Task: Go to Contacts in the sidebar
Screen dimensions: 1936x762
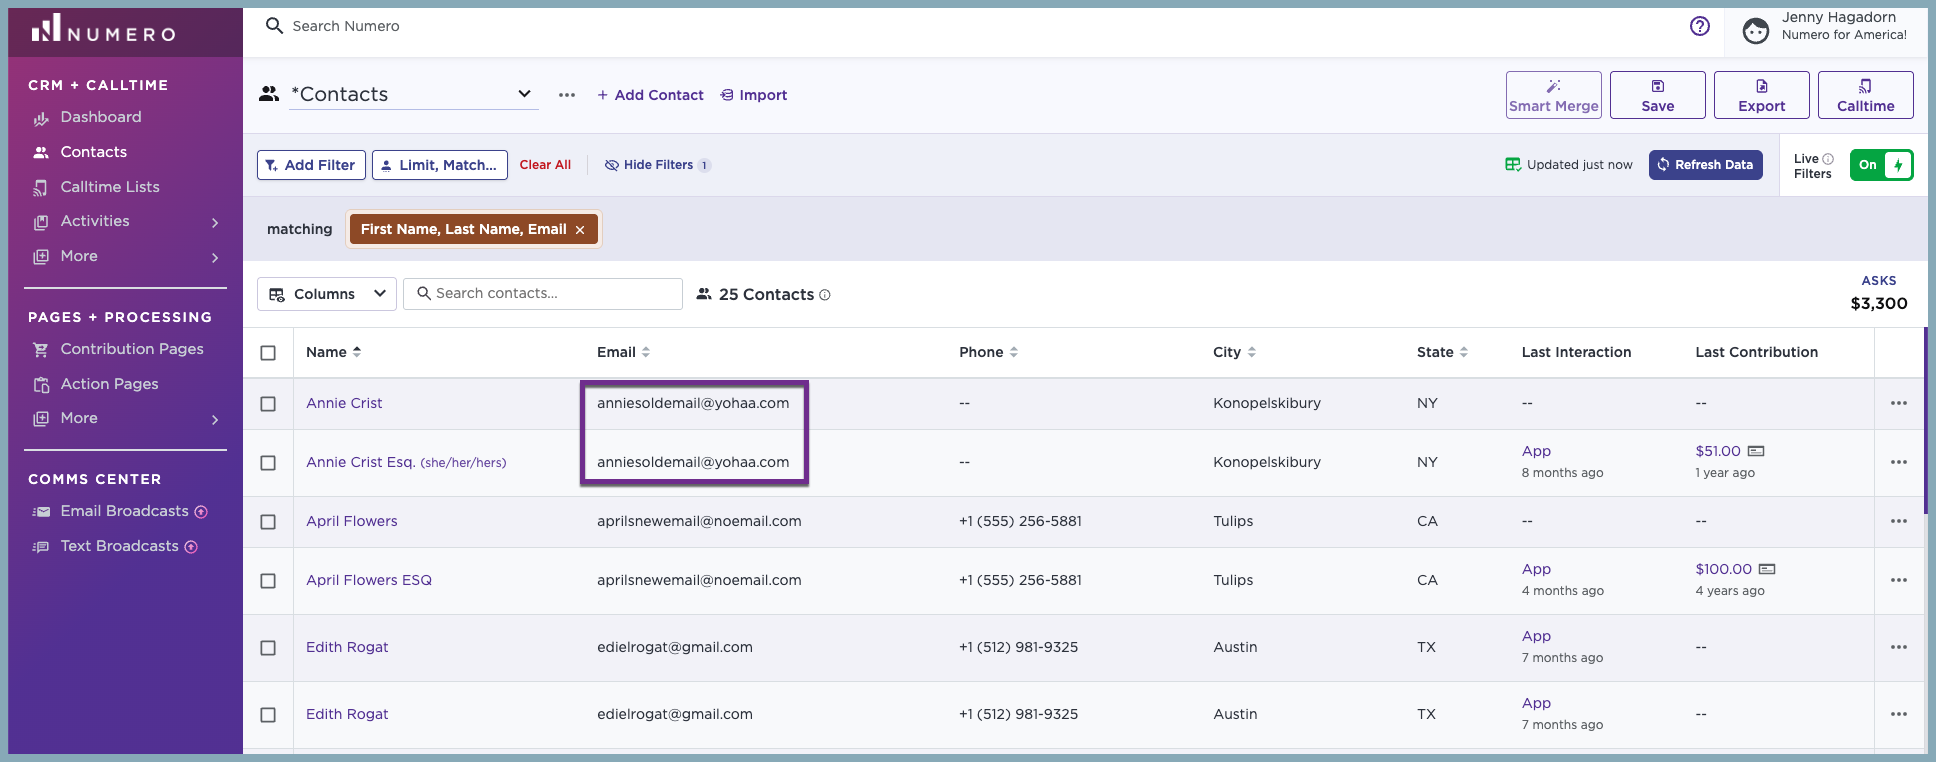Action: pyautogui.click(x=94, y=152)
